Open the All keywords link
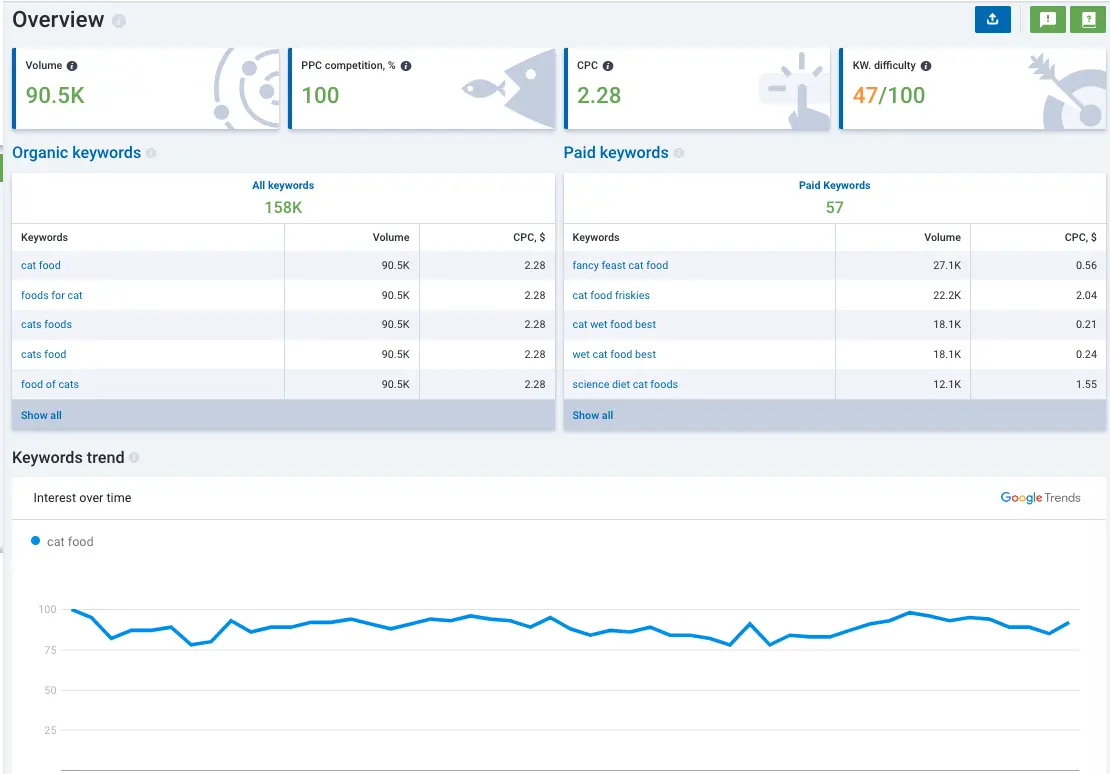The width and height of the screenshot is (1110, 774). pyautogui.click(x=283, y=186)
